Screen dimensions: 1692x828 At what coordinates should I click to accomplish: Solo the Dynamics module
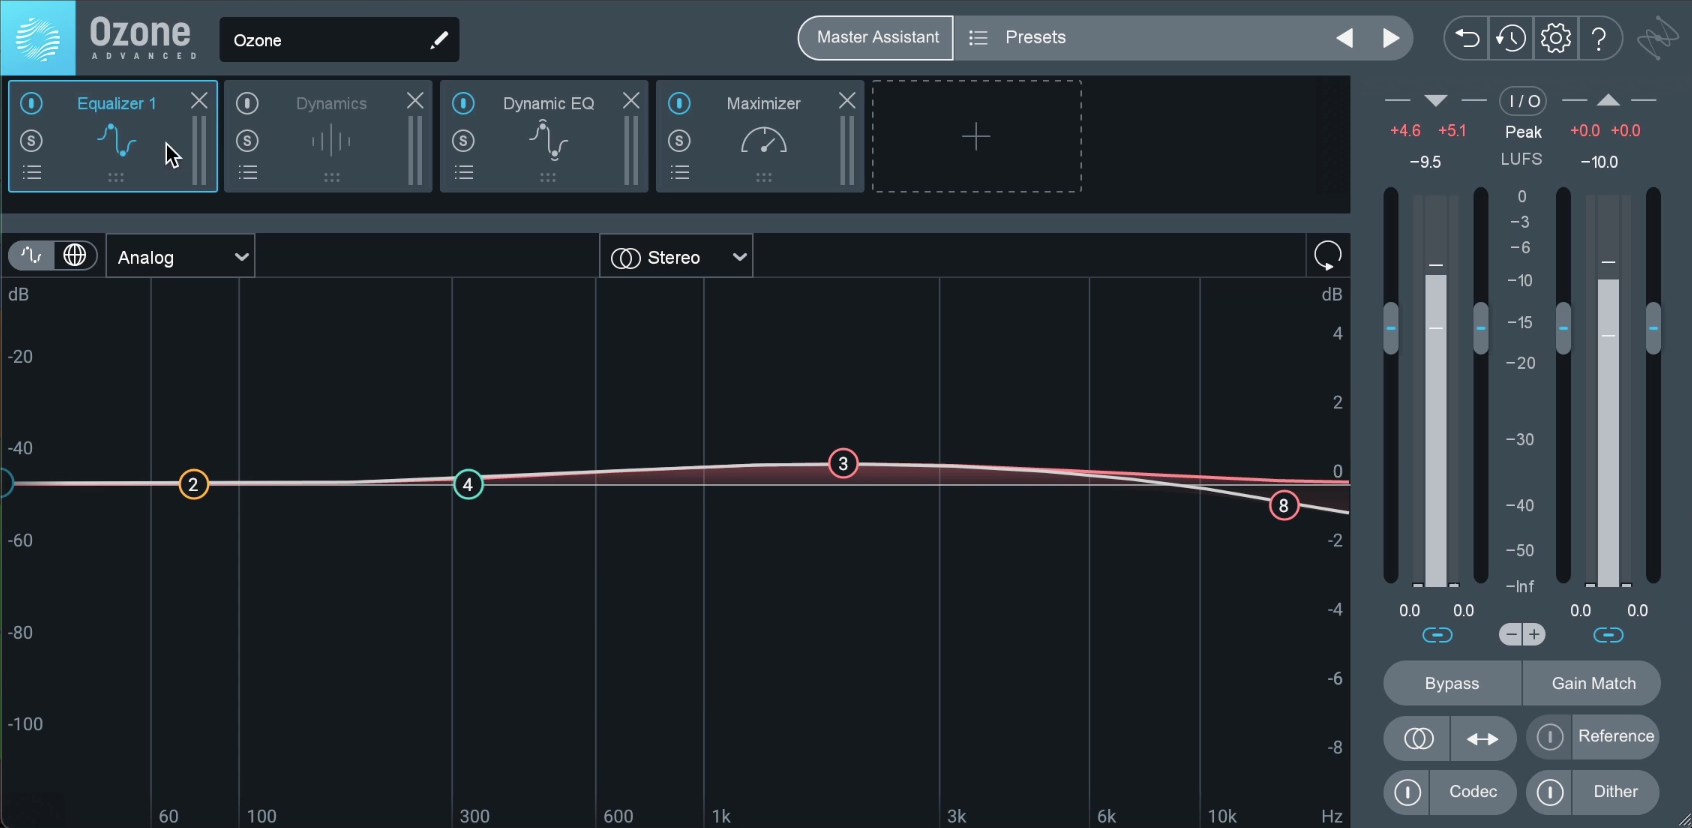[x=248, y=141]
